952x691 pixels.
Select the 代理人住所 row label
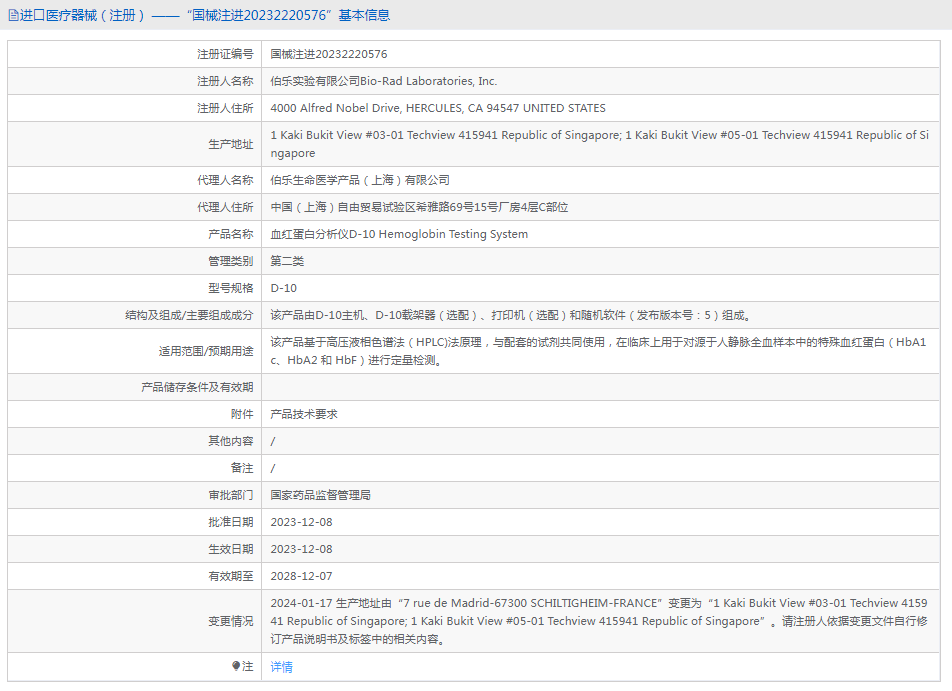click(225, 207)
